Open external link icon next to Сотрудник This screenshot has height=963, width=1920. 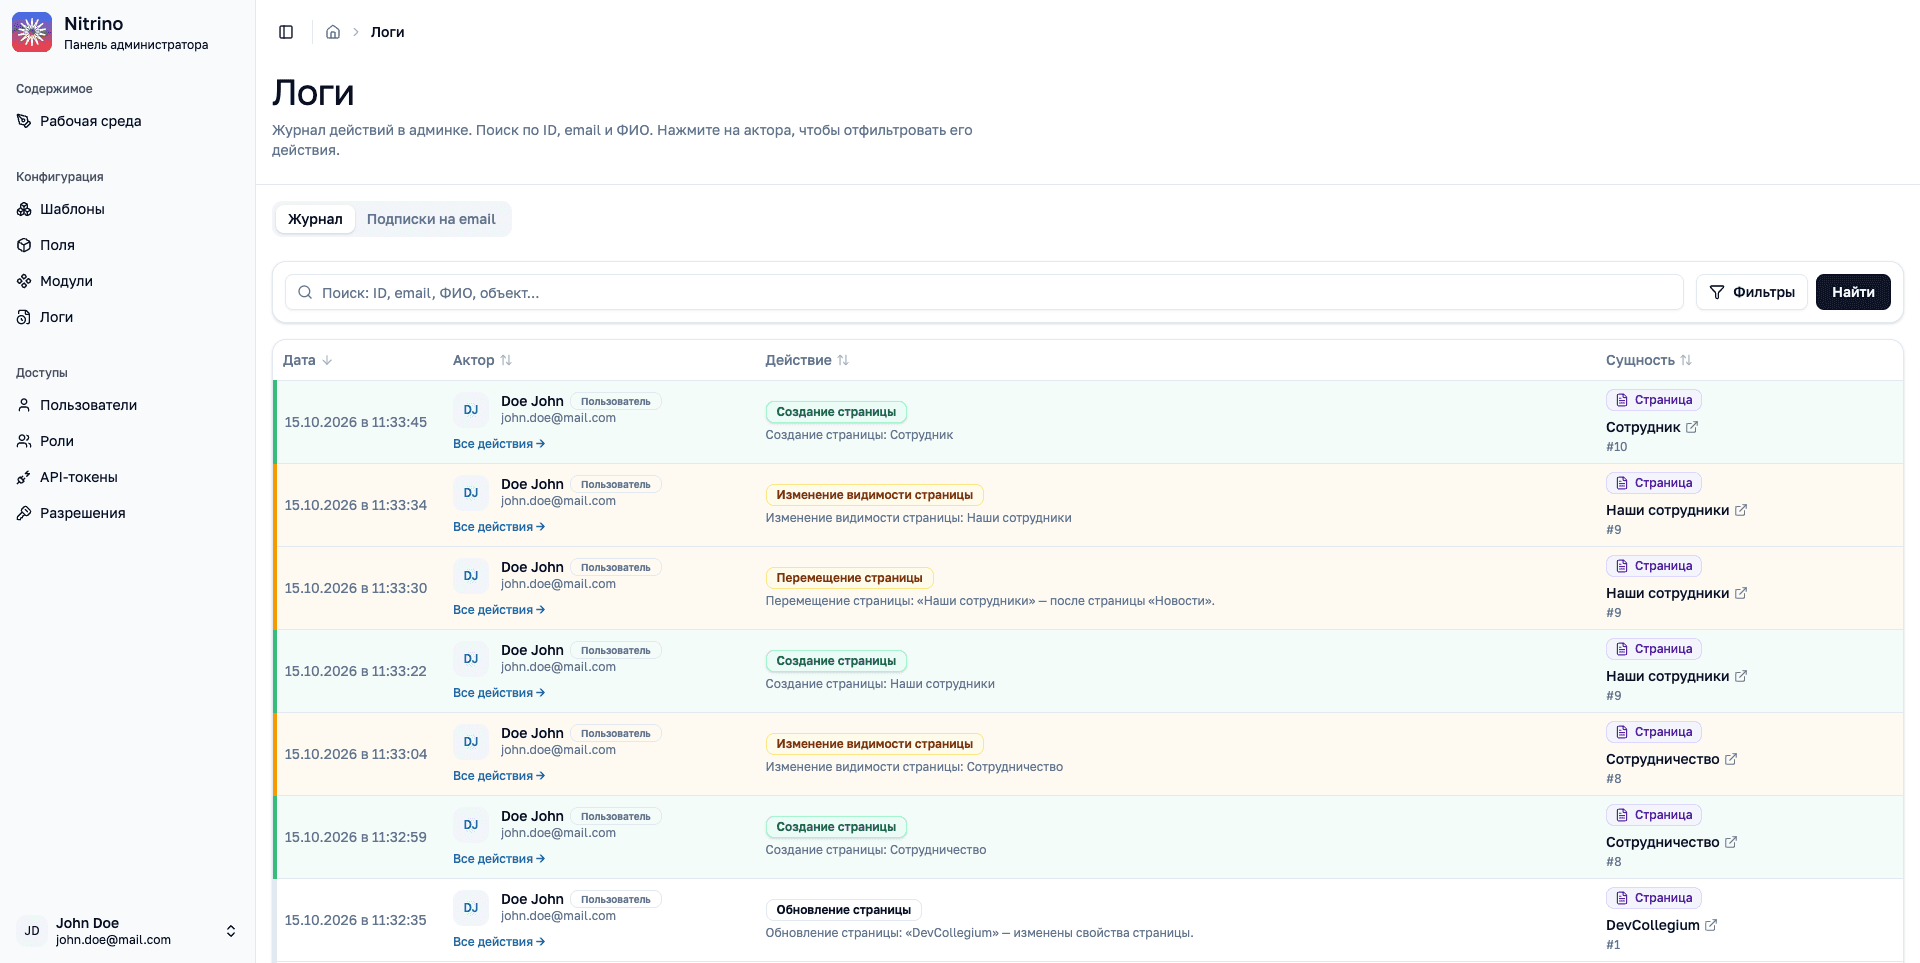pyautogui.click(x=1692, y=427)
